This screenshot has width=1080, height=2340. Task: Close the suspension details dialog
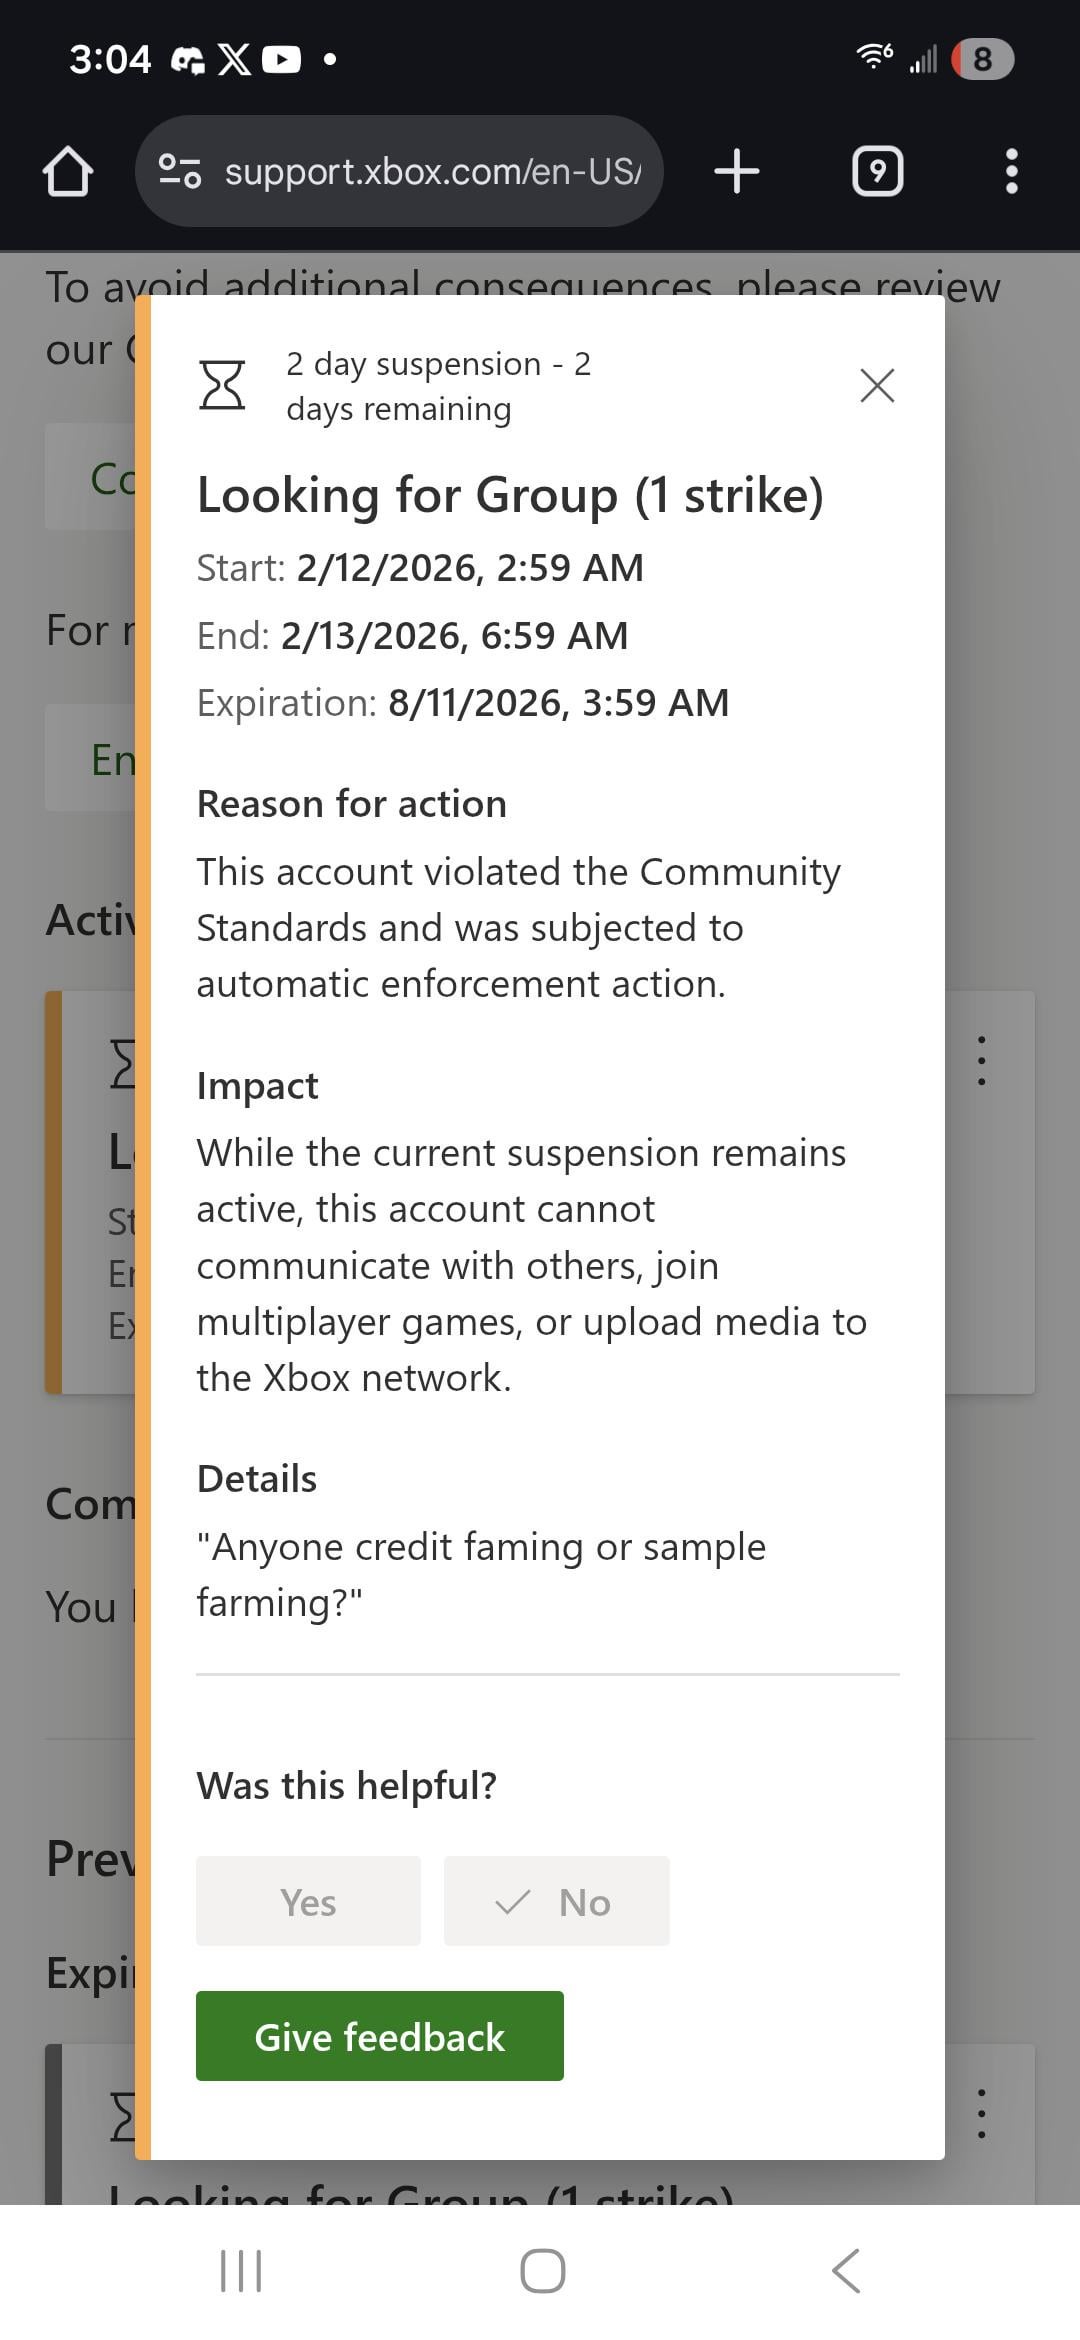[877, 385]
